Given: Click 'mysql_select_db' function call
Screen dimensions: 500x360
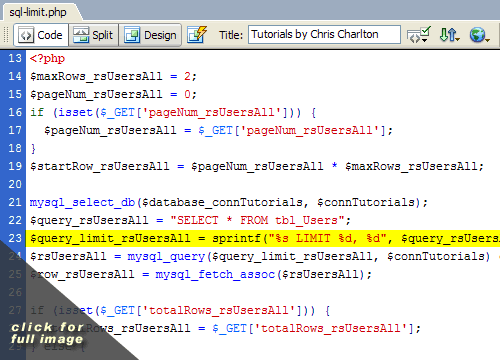Looking at the screenshot, I should 82,203.
